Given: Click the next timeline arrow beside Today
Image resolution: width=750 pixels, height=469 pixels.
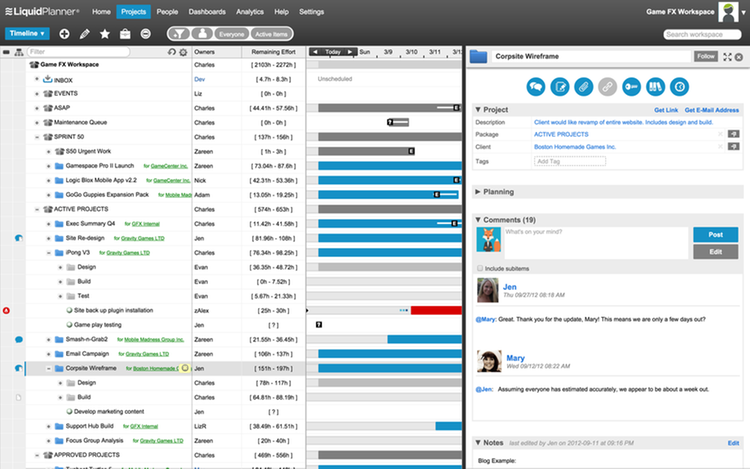Looking at the screenshot, I should [350, 52].
